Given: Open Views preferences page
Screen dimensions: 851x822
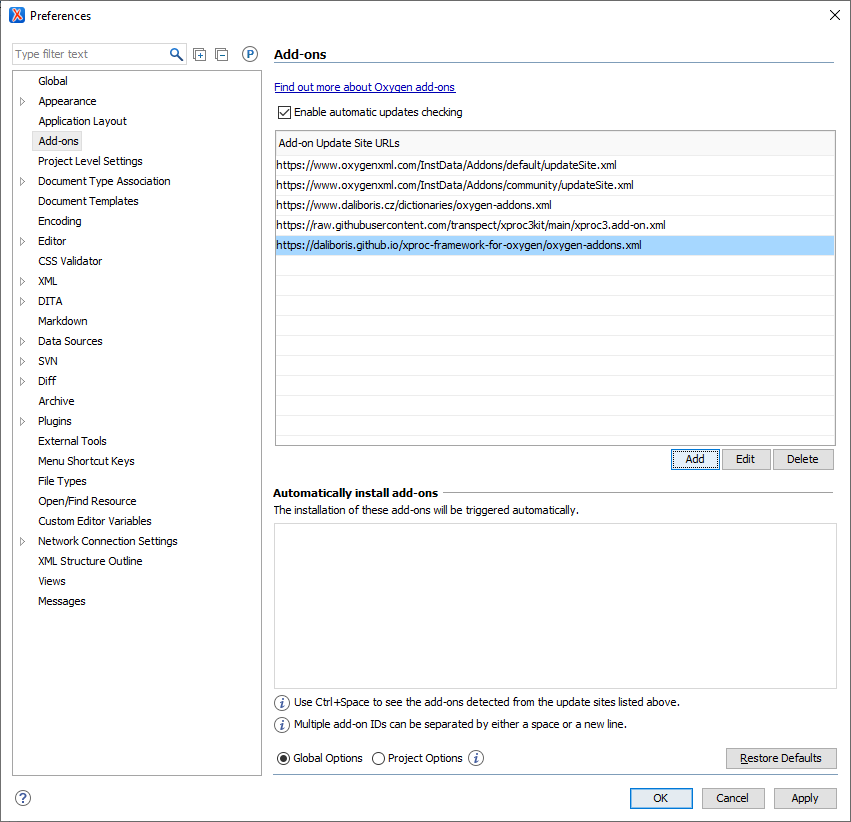Looking at the screenshot, I should tap(52, 581).
